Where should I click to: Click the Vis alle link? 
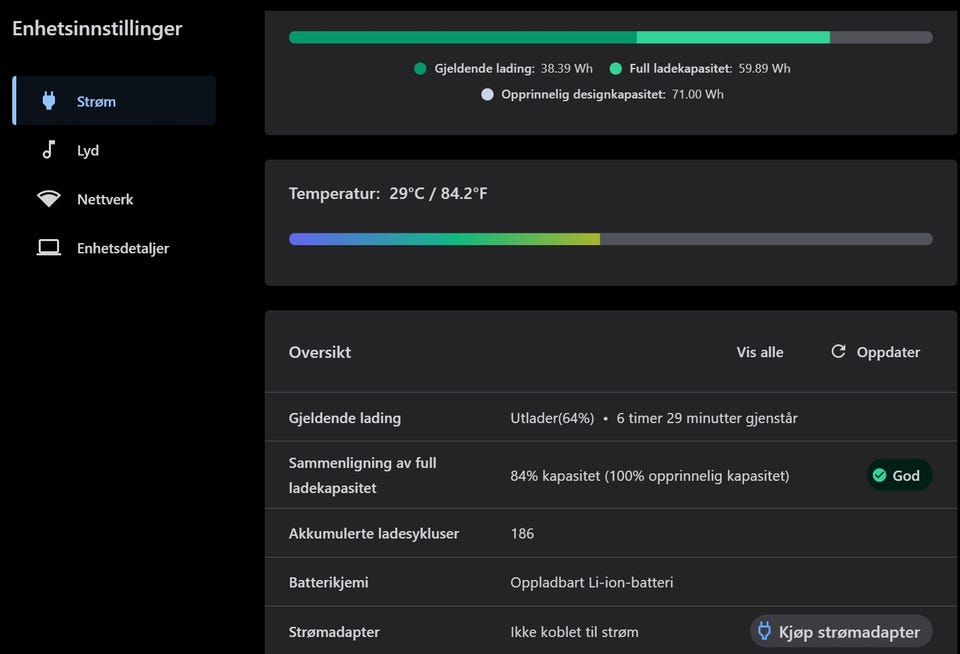pos(760,352)
